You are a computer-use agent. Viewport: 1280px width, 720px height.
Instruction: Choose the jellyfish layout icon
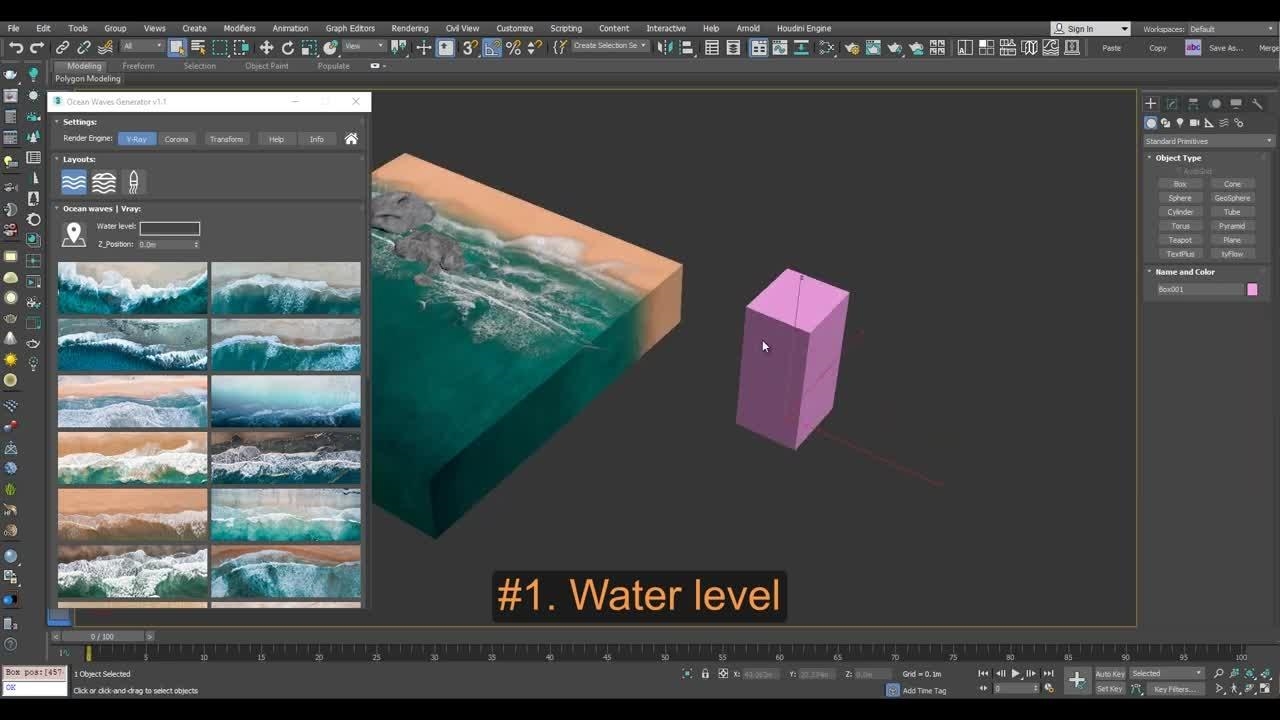(x=134, y=182)
